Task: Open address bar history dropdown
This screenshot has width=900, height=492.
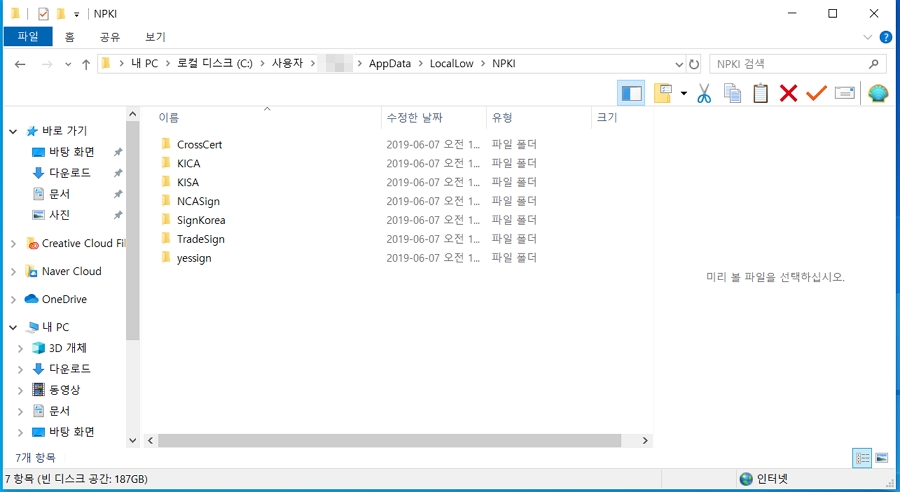Action: click(x=679, y=64)
